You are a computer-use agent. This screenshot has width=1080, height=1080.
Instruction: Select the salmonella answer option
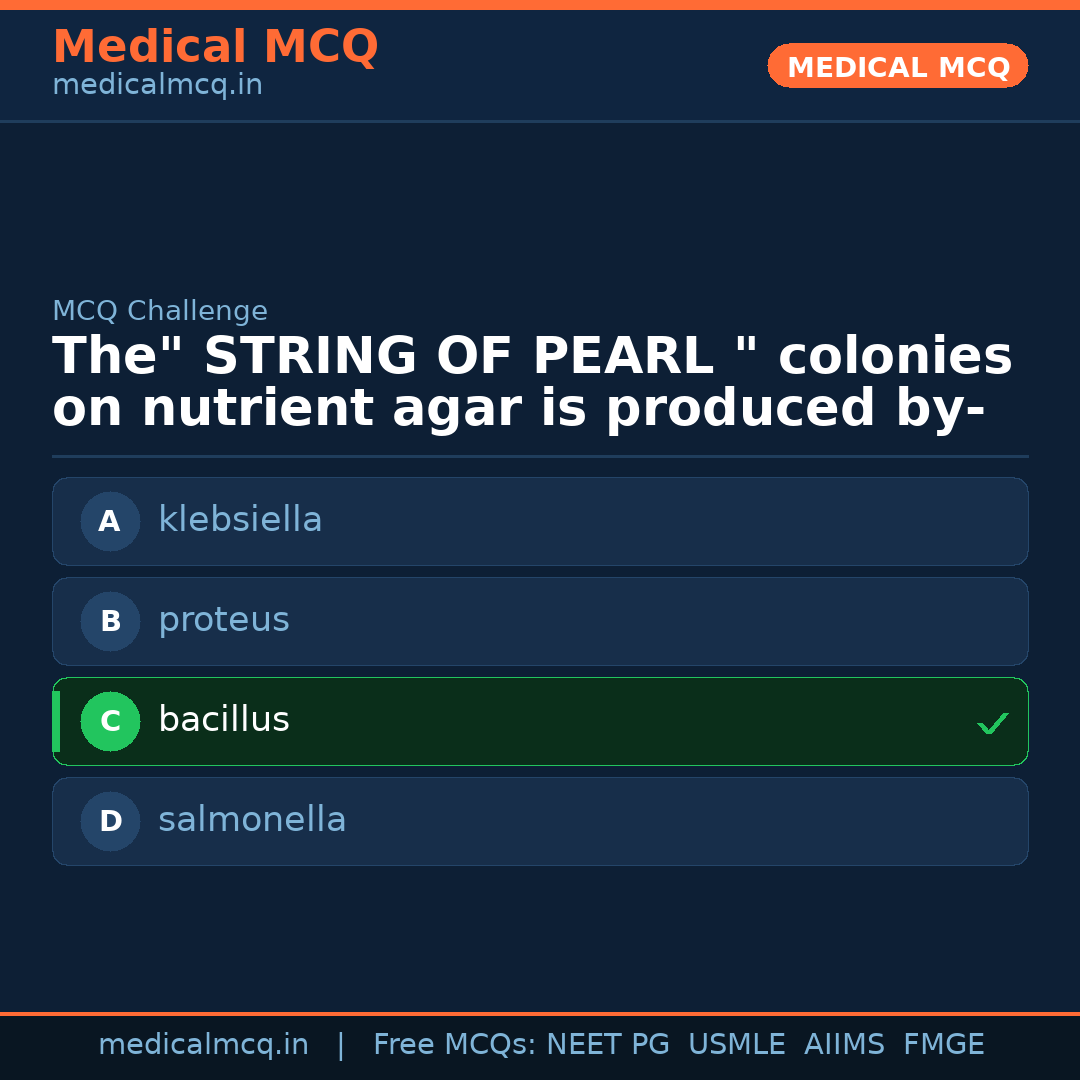(x=540, y=821)
